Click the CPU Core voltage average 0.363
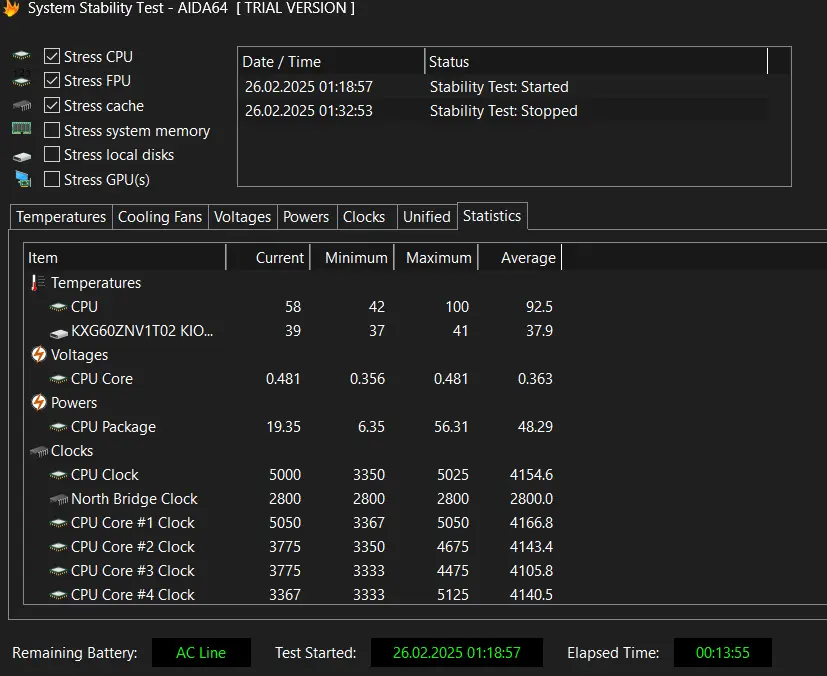Image resolution: width=827 pixels, height=676 pixels. click(x=535, y=379)
